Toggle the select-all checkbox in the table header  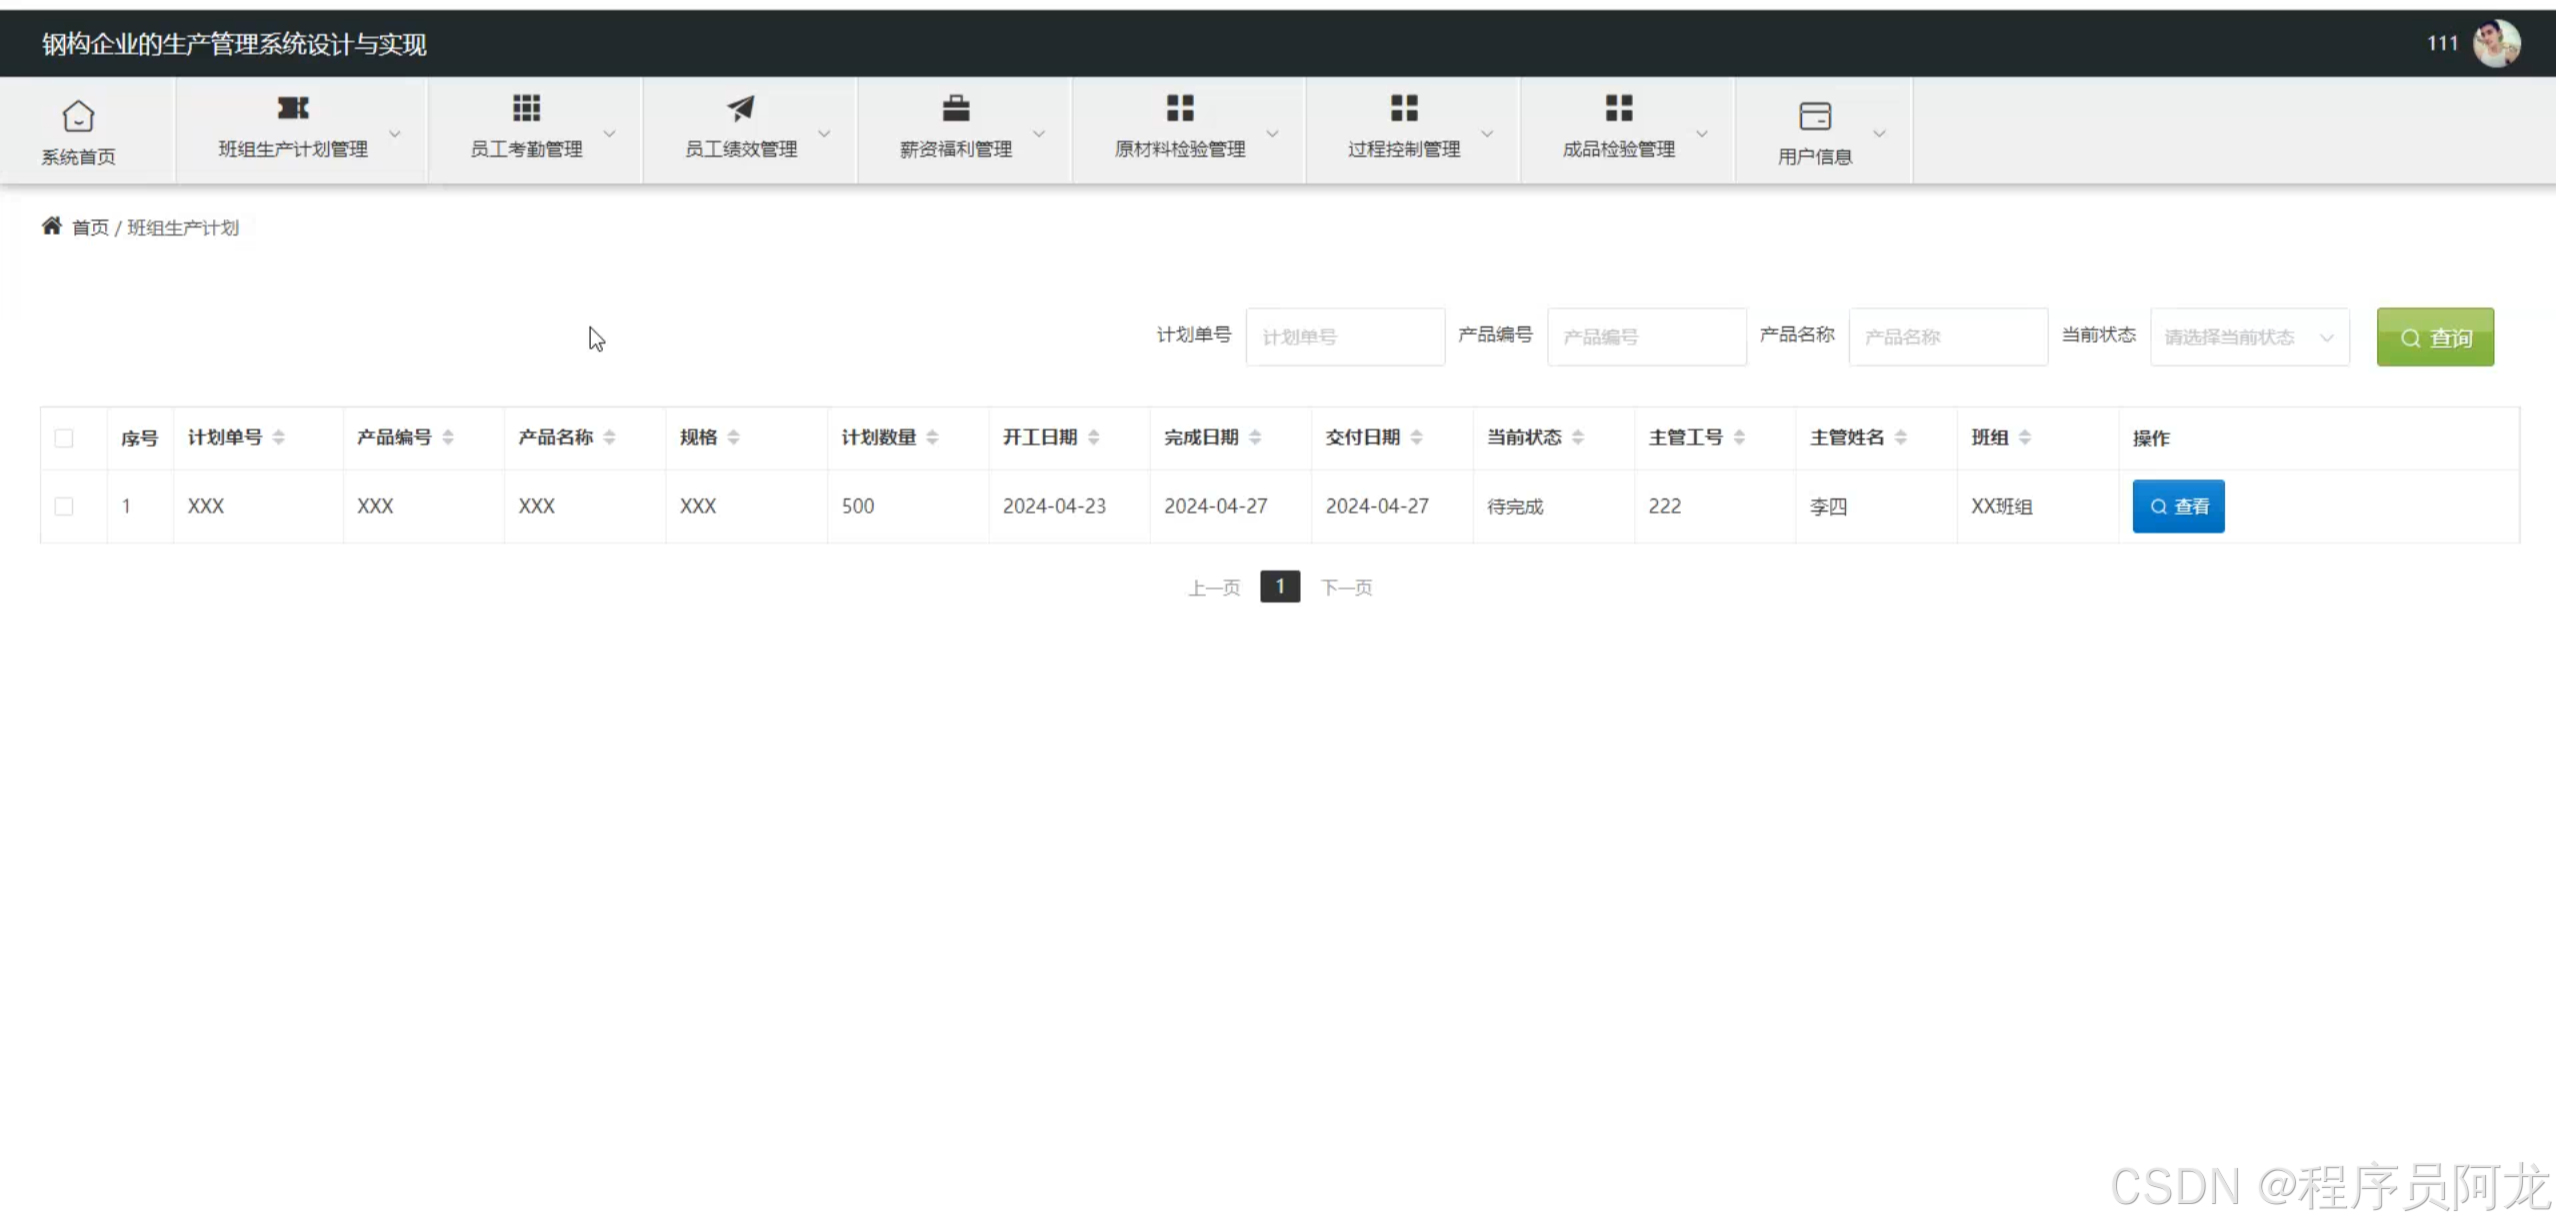(x=64, y=438)
